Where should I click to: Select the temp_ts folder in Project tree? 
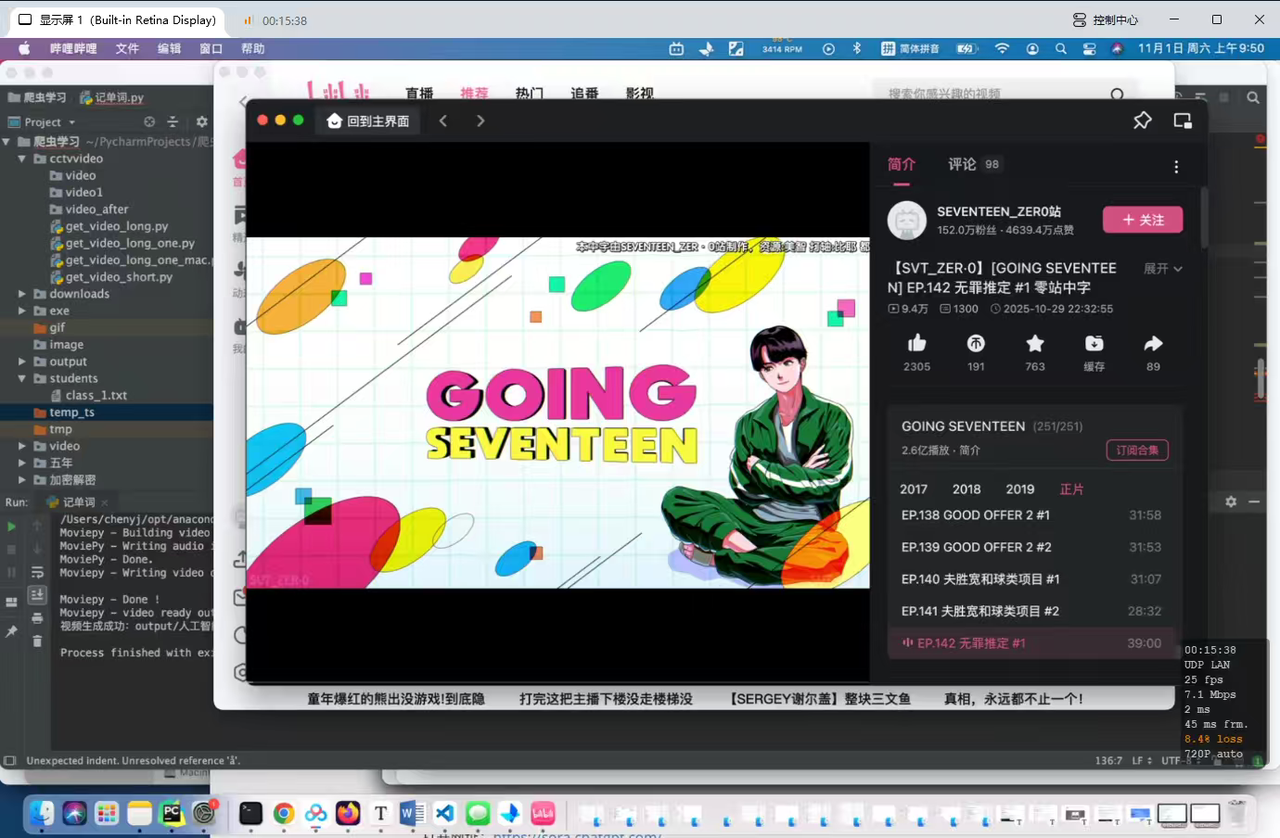coord(72,413)
